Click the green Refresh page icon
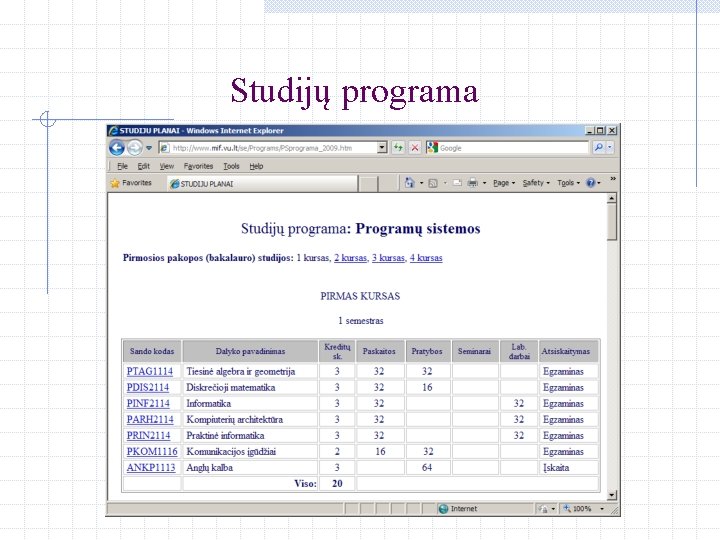This screenshot has height=540, width=720. 398,148
